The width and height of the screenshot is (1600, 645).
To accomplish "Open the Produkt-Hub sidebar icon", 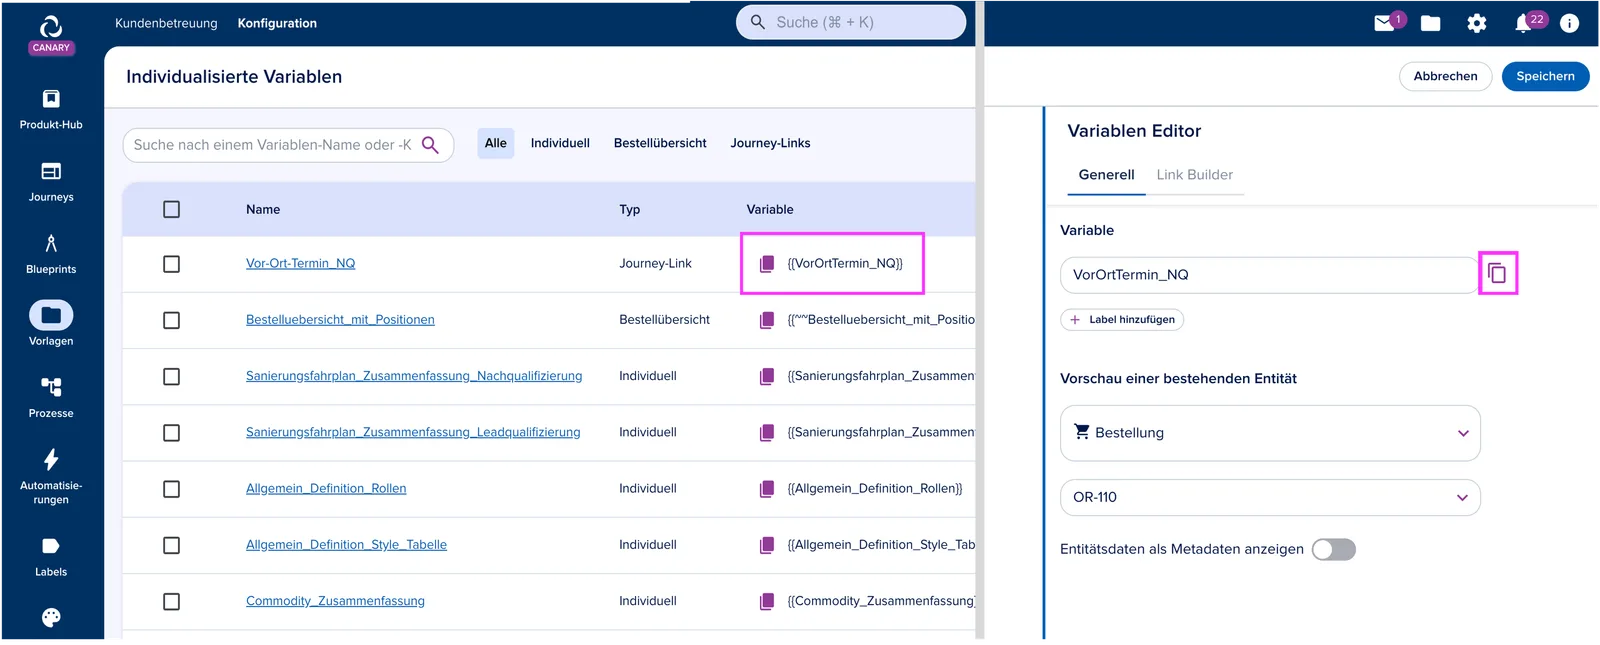I will [x=51, y=99].
